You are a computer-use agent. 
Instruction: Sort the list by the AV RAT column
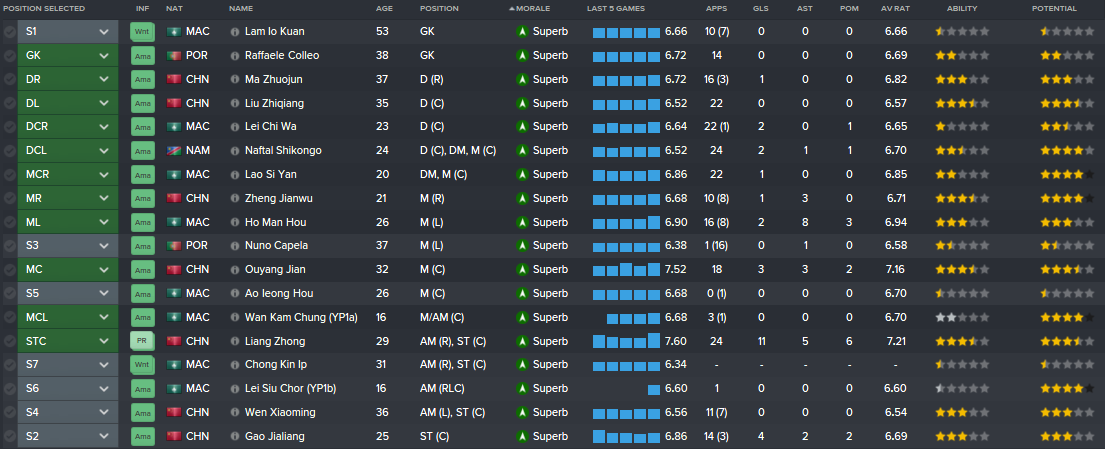coord(896,8)
